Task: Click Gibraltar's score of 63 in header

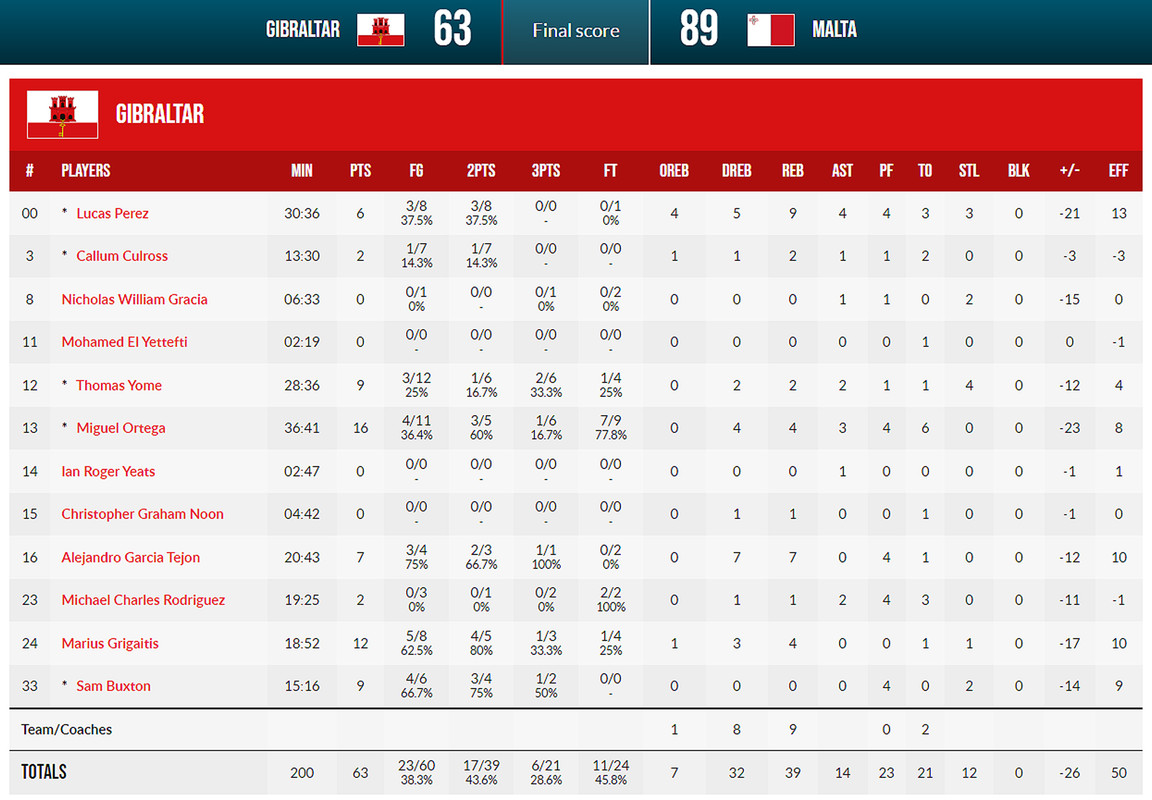Action: pyautogui.click(x=453, y=29)
